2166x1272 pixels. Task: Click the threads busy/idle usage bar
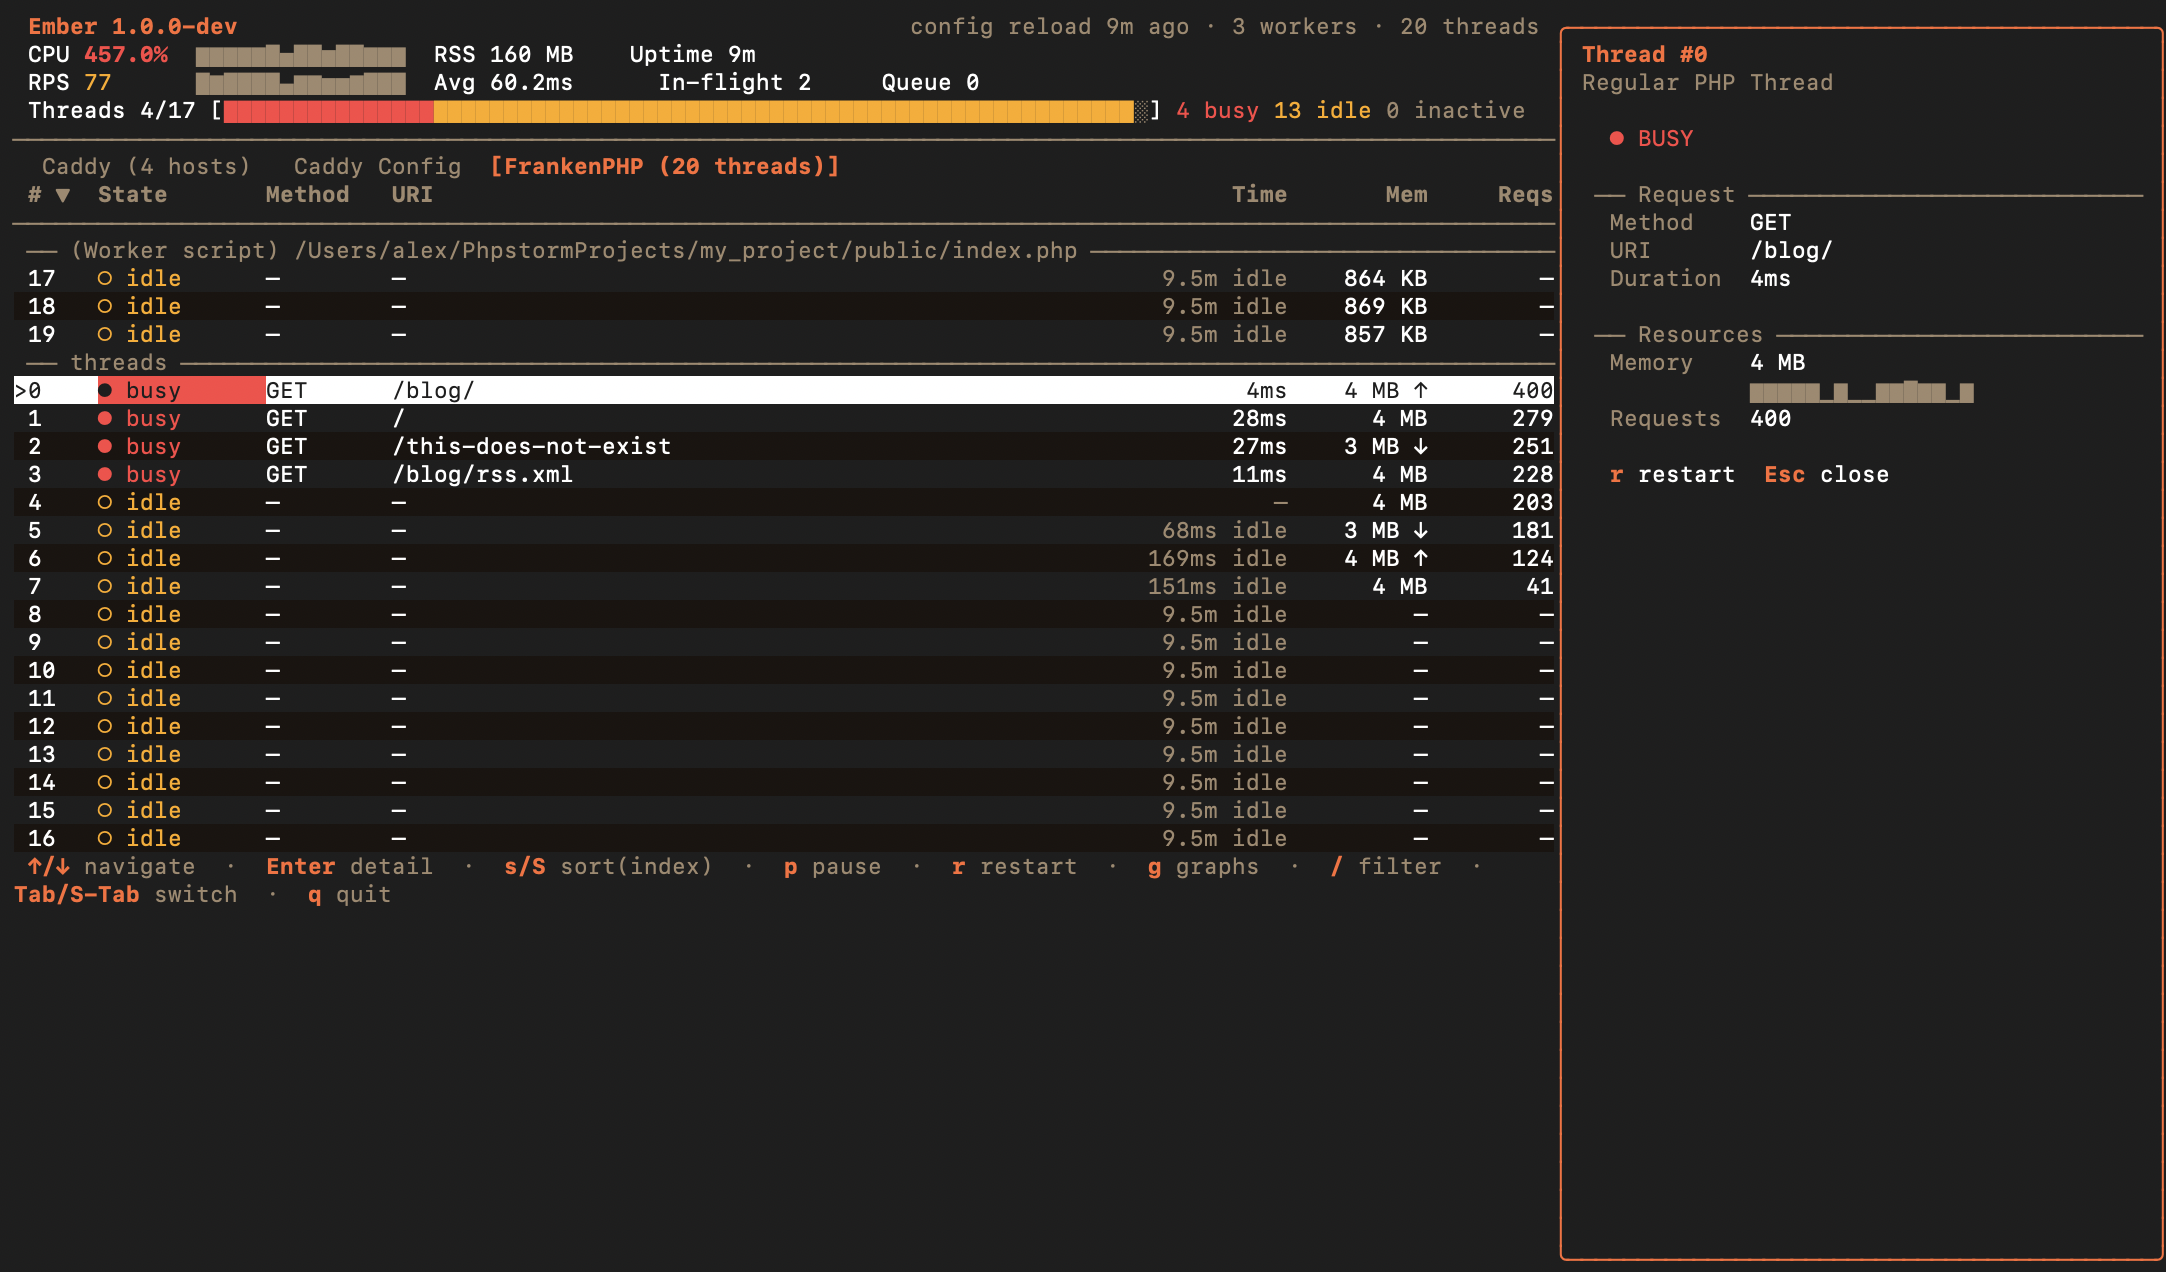click(x=685, y=111)
